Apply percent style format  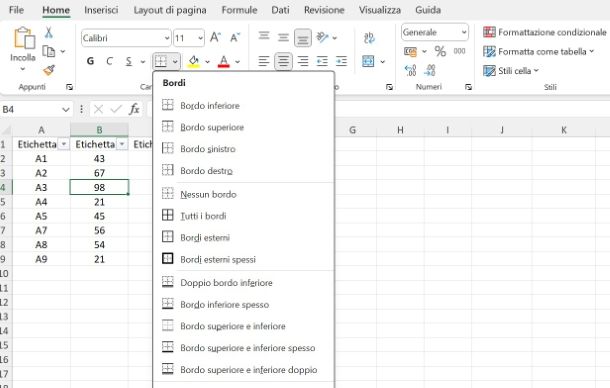pyautogui.click(x=440, y=51)
